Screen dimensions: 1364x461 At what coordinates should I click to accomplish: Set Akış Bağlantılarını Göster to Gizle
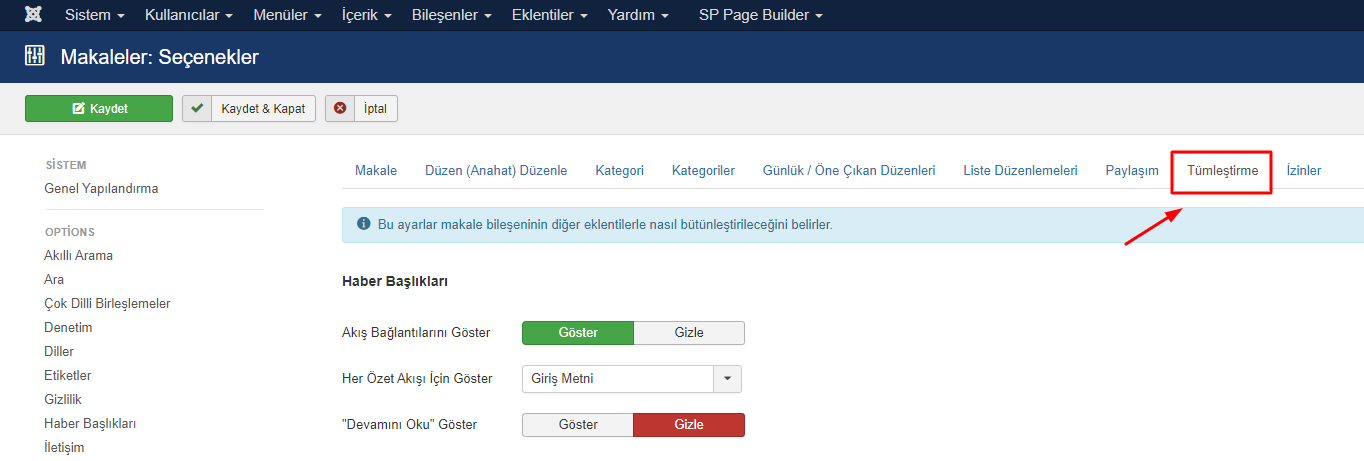tap(688, 332)
